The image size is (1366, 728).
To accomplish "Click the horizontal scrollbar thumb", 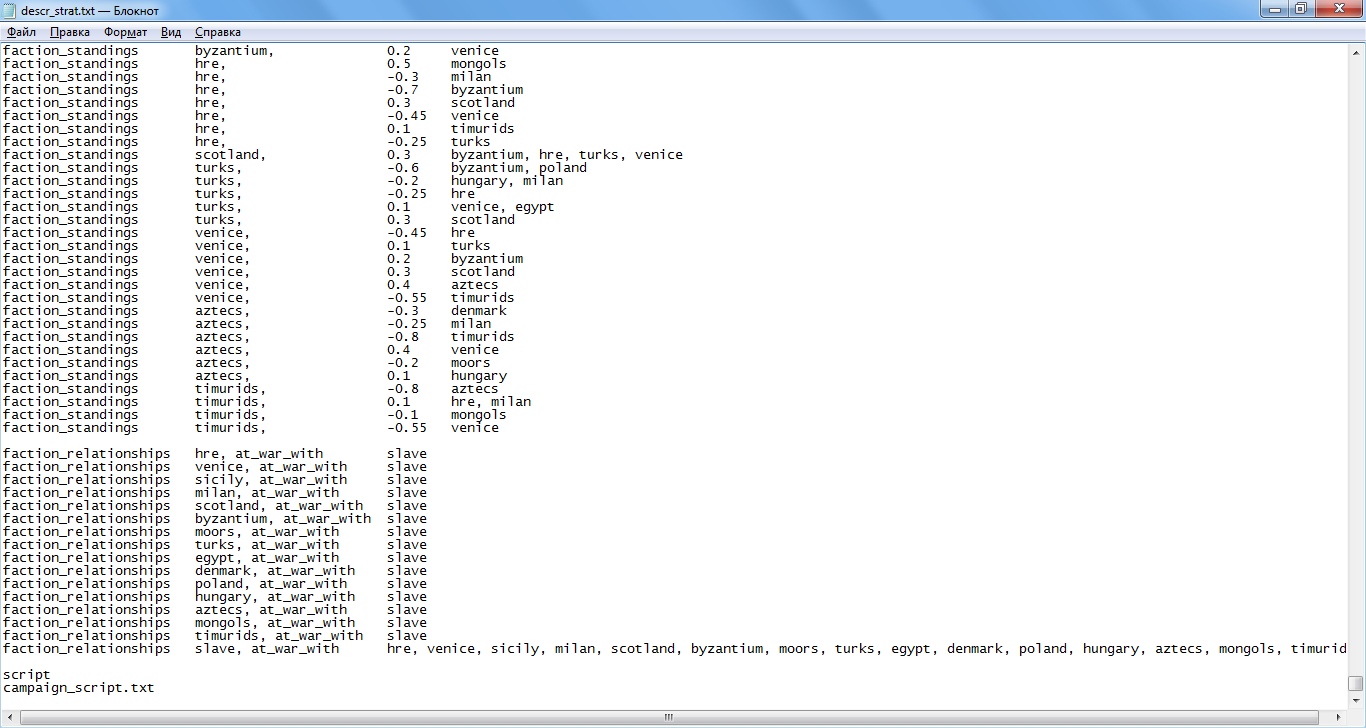I will [670, 717].
